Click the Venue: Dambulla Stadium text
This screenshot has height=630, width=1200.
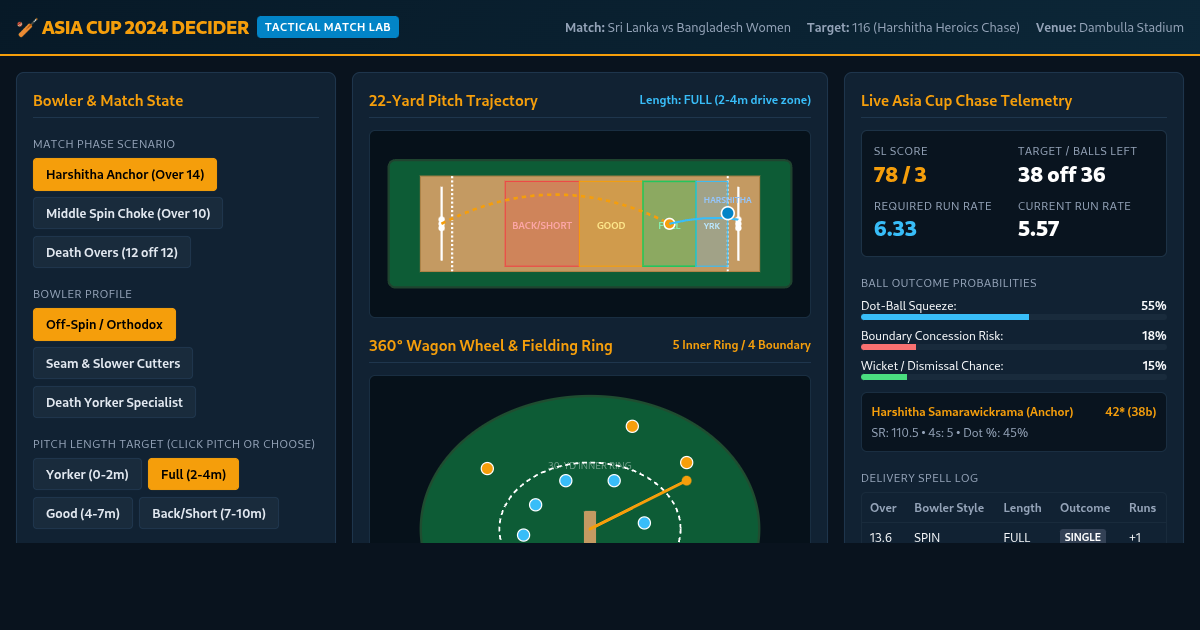coord(1110,28)
